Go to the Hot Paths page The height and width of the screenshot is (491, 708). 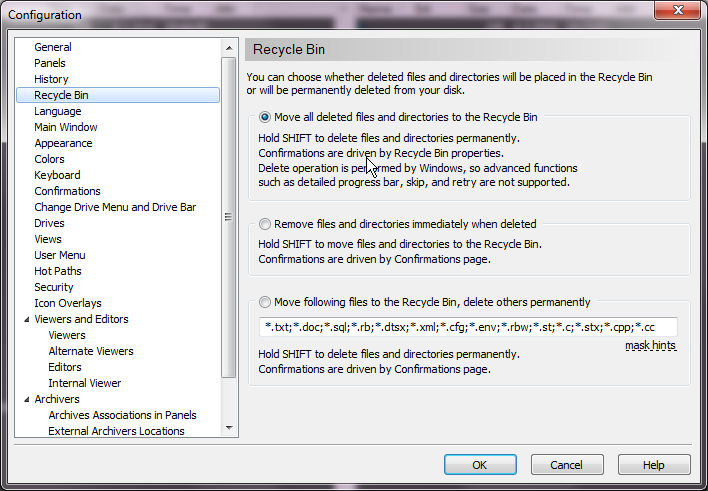tap(58, 271)
